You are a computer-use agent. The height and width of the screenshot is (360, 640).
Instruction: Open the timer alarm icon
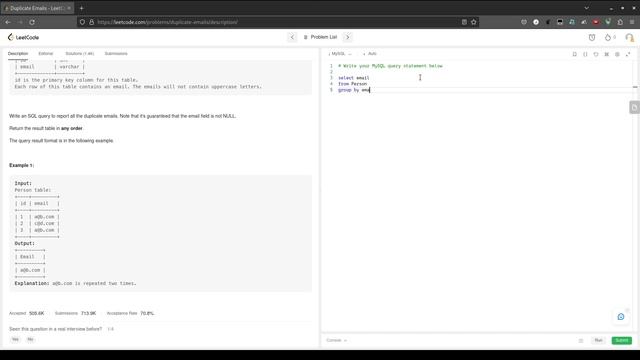click(592, 37)
